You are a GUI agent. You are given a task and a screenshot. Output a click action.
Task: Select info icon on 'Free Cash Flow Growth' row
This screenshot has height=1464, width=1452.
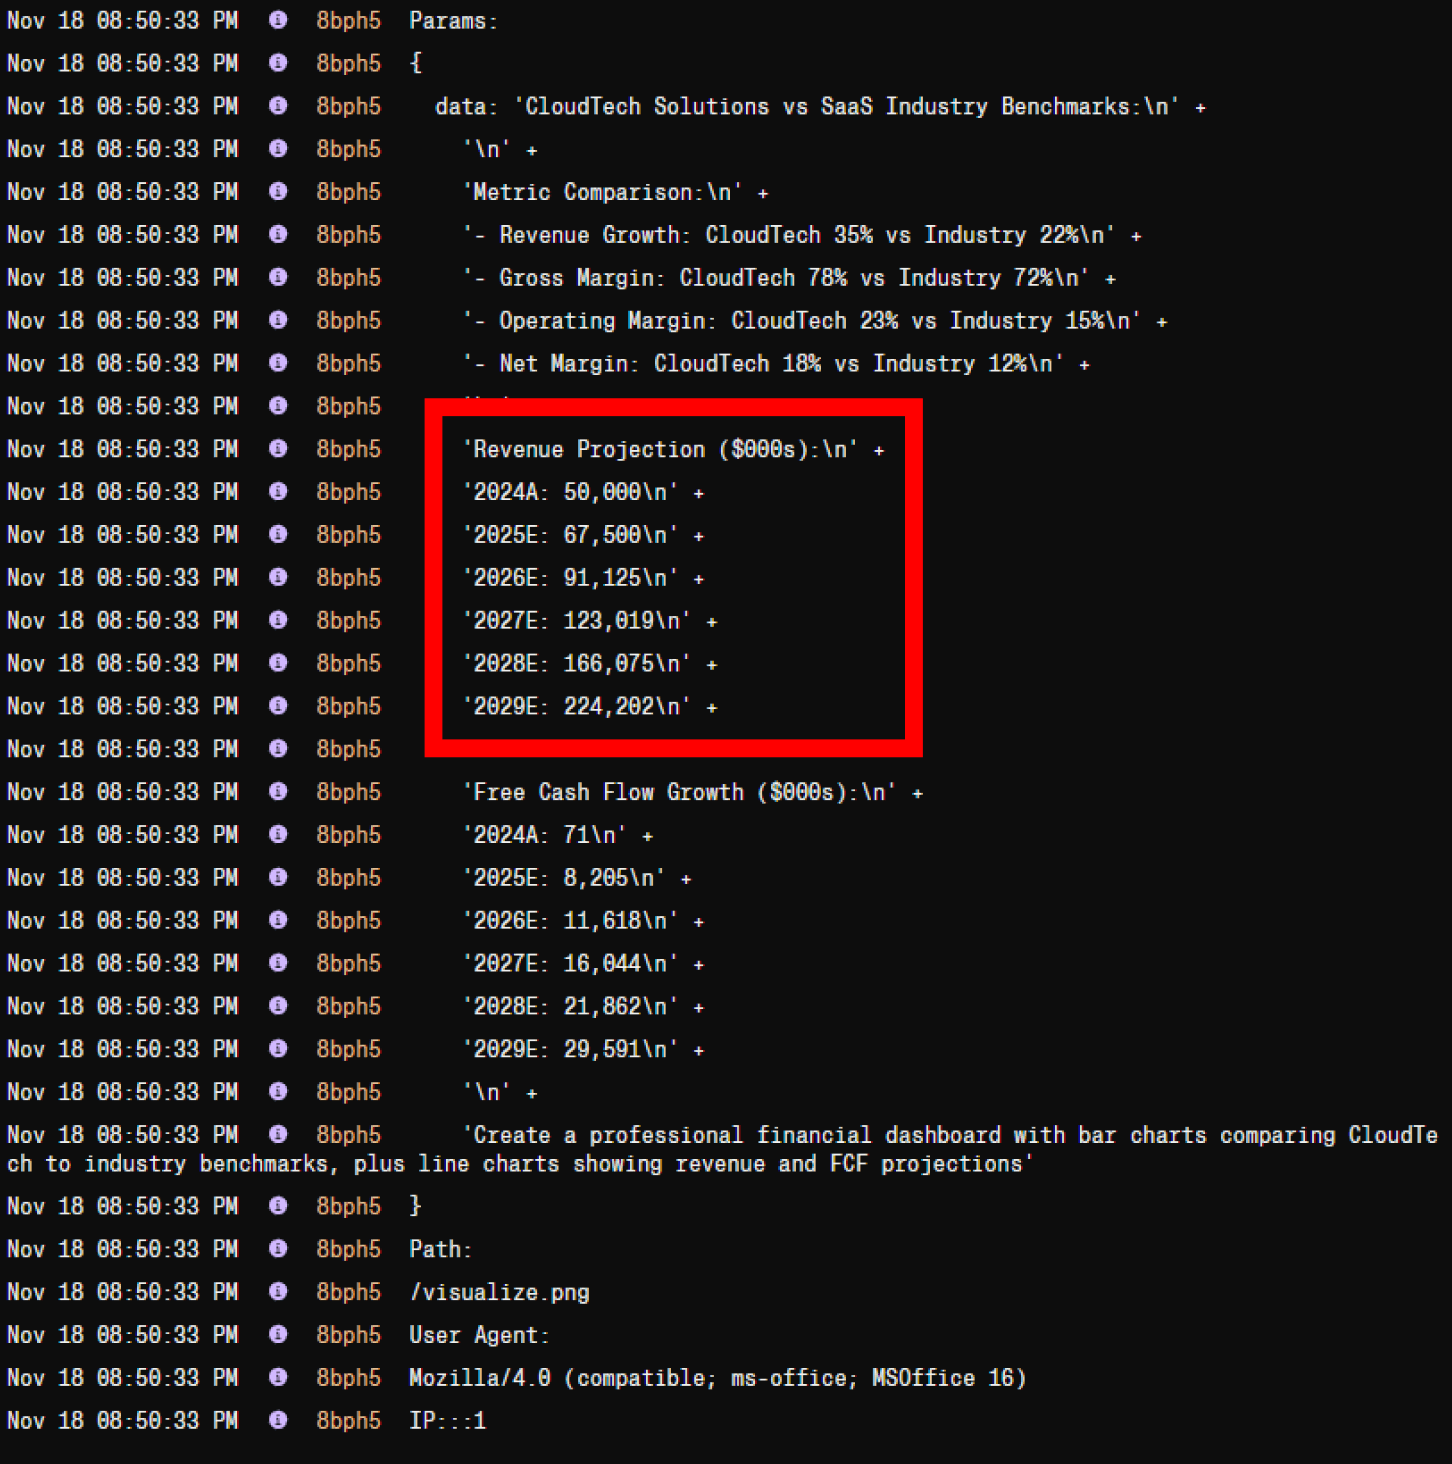(278, 792)
